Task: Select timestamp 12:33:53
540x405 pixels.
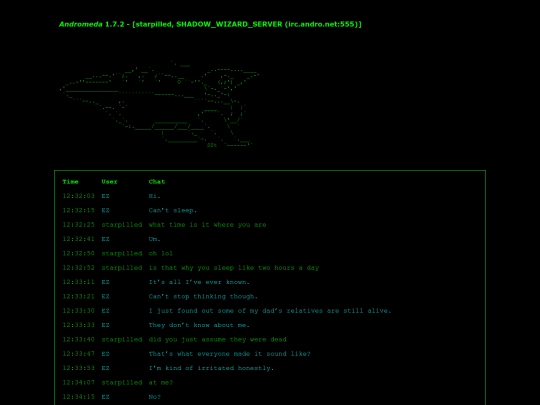Action: pyautogui.click(x=78, y=368)
